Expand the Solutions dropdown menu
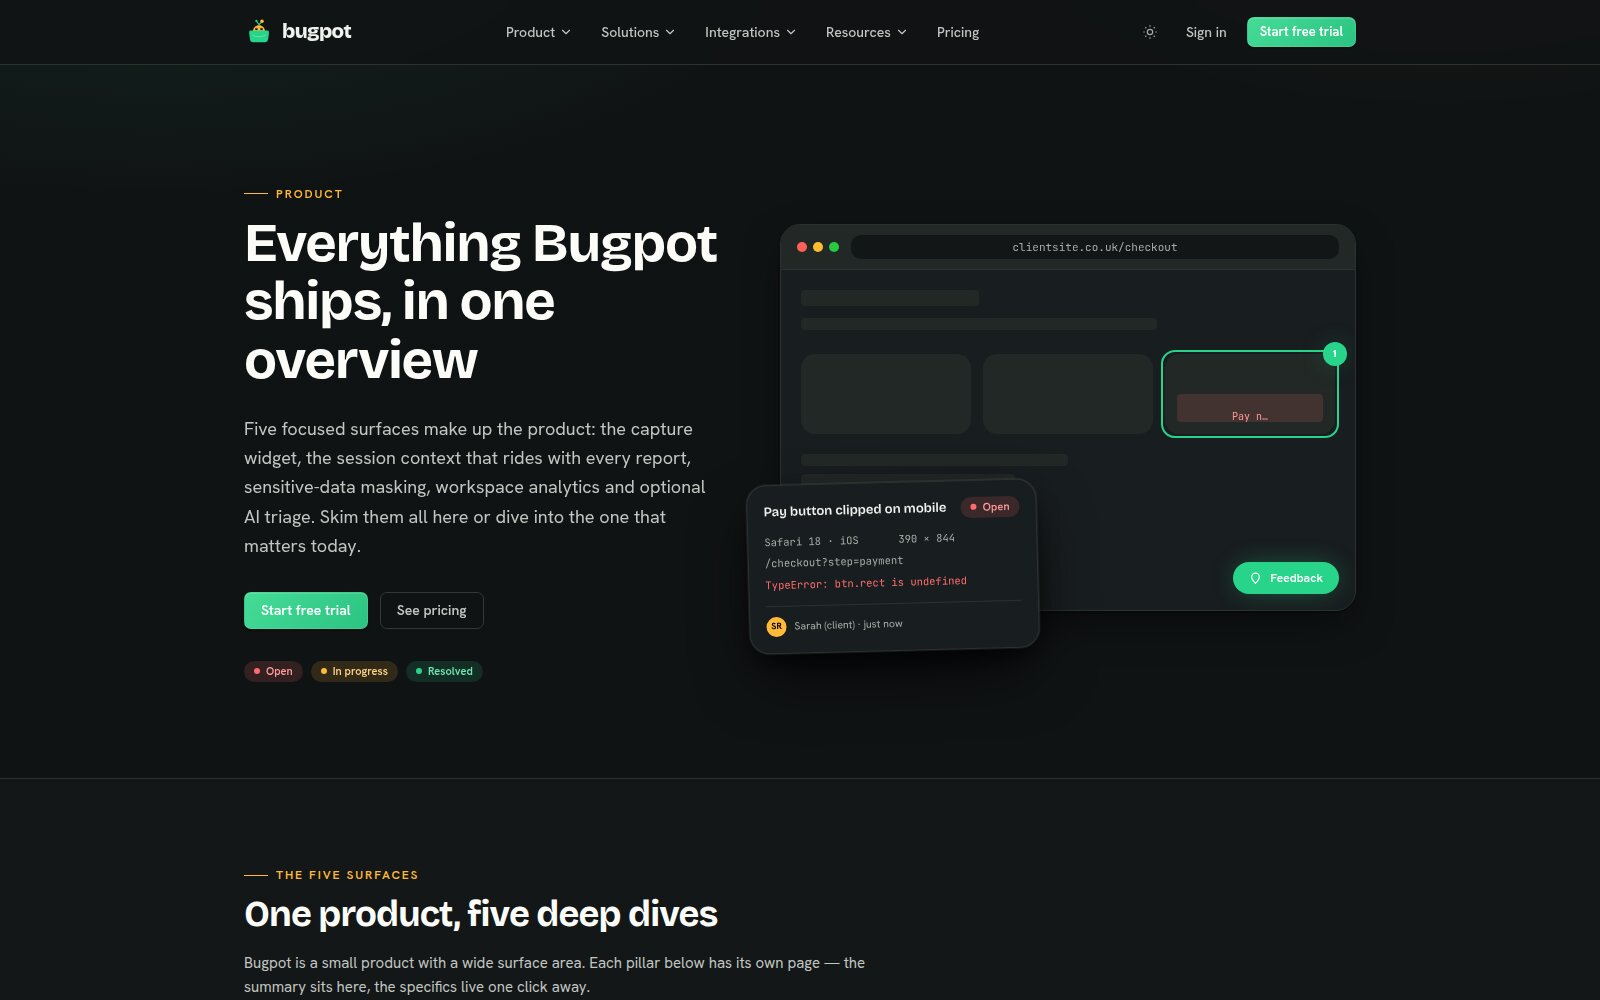 click(638, 32)
